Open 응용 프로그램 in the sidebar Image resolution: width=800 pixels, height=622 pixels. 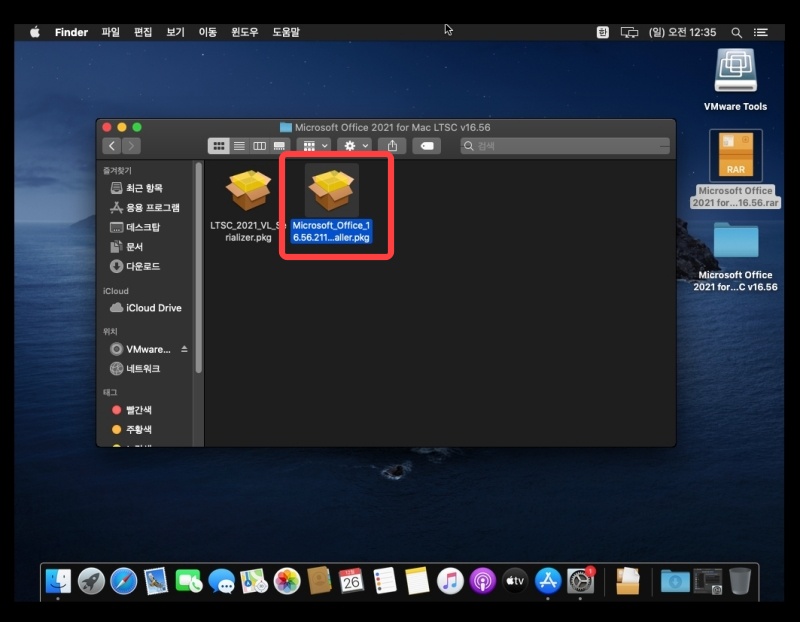click(145, 207)
